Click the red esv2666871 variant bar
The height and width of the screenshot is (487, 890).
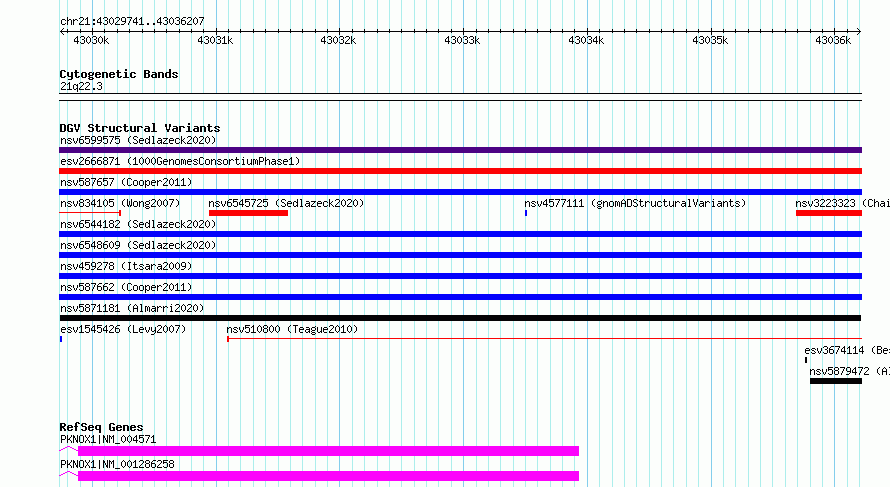click(x=460, y=171)
